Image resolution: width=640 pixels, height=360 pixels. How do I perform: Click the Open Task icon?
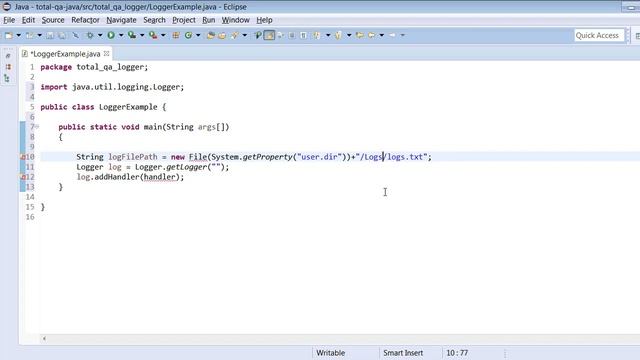[x=222, y=36]
